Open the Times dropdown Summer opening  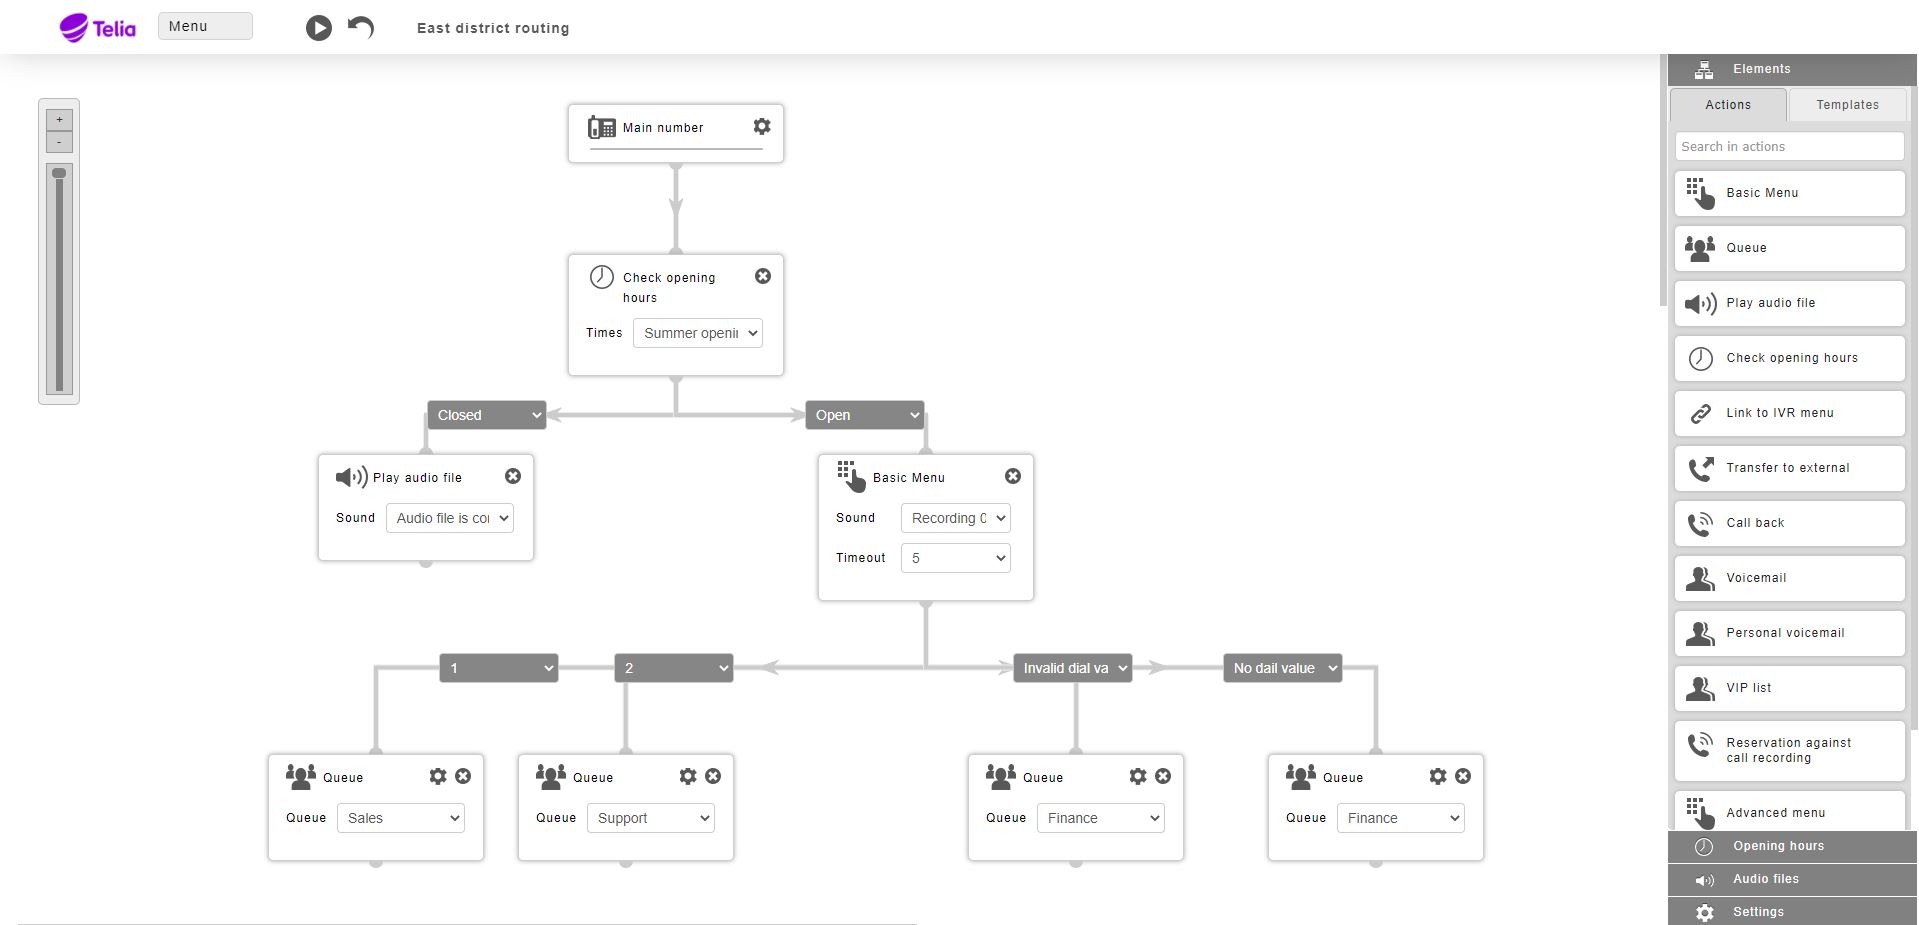click(698, 333)
